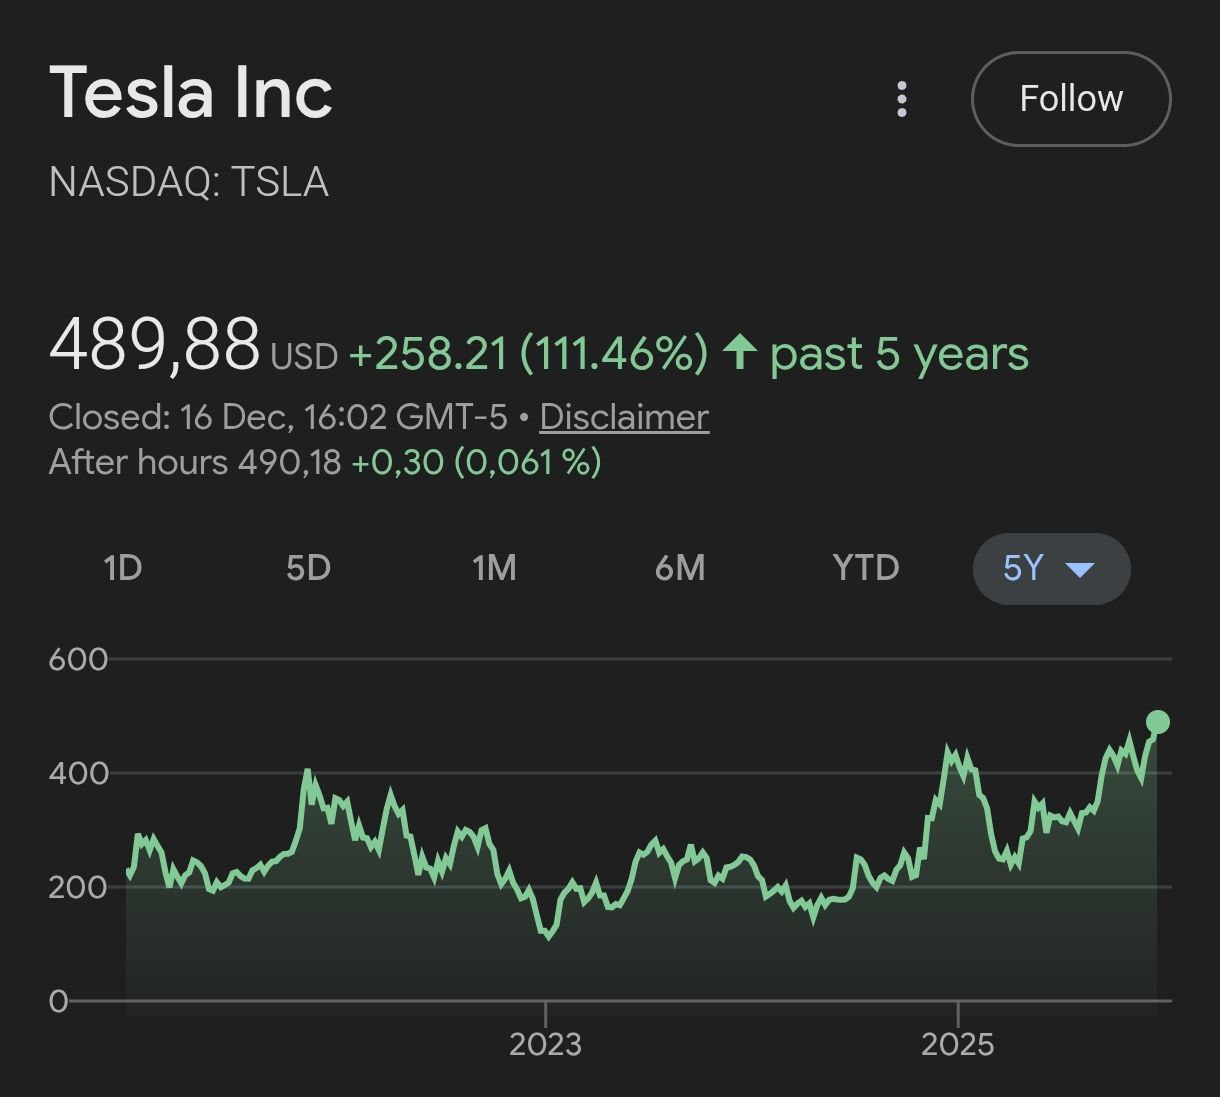Open the Disclaimer link

click(x=623, y=416)
